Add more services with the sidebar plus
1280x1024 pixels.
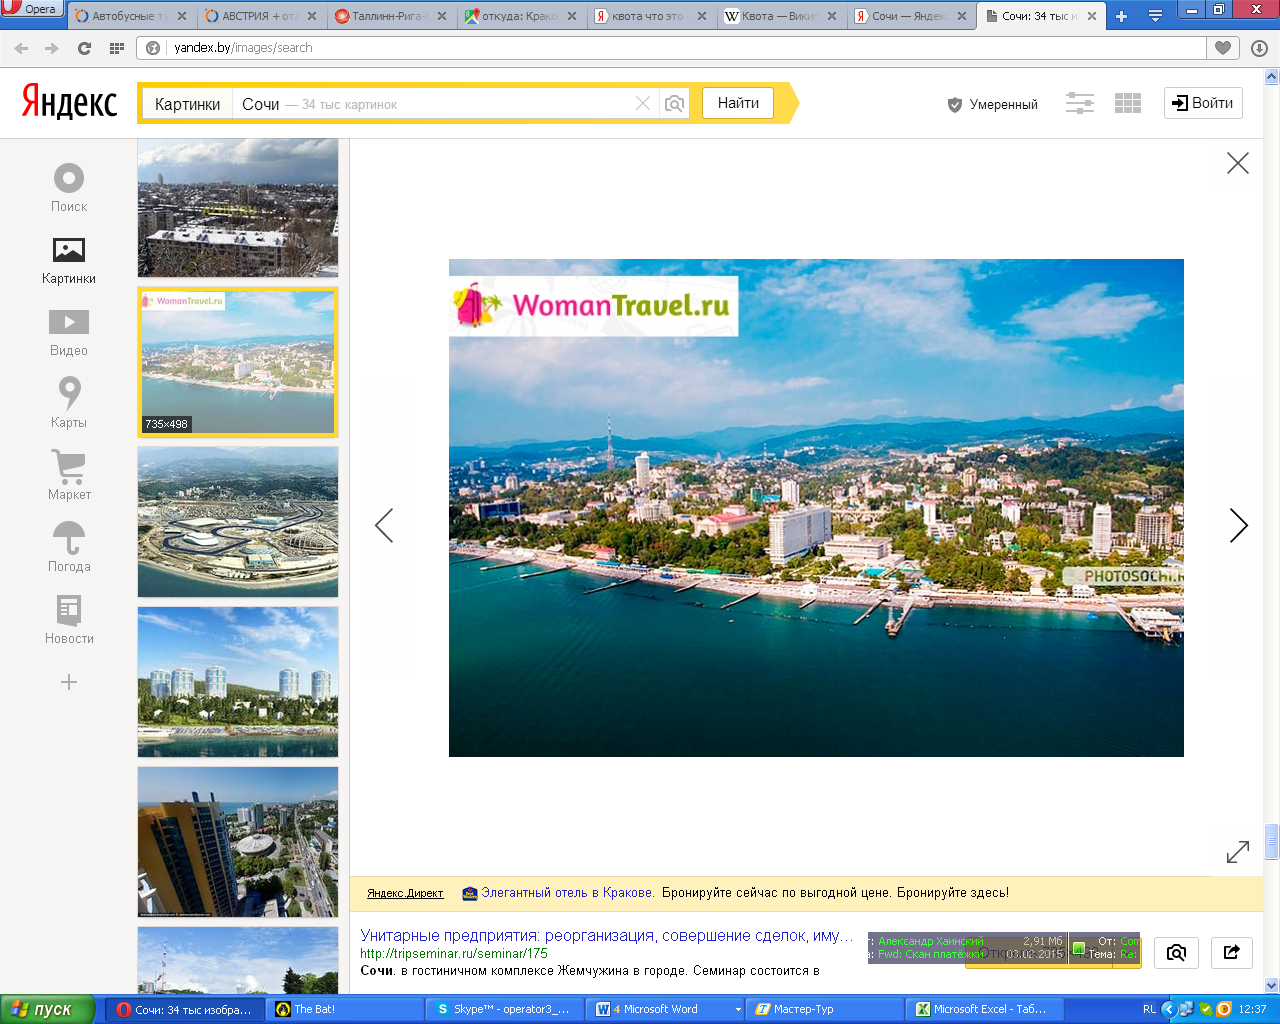(x=69, y=682)
